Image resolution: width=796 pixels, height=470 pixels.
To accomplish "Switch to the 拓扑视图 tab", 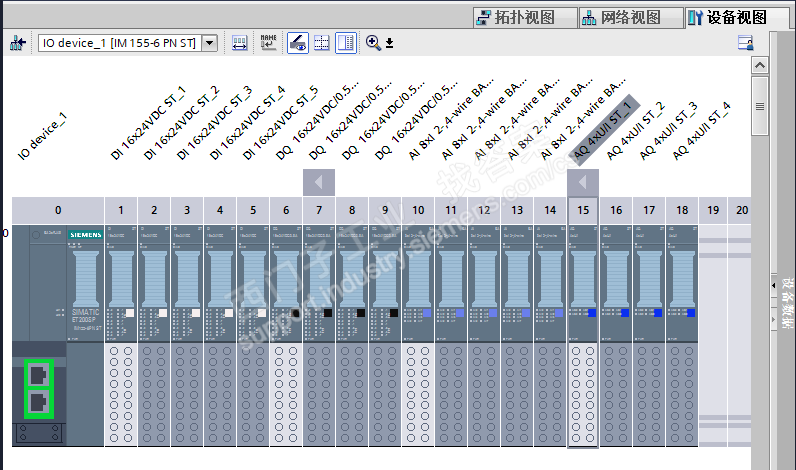I will tap(525, 18).
